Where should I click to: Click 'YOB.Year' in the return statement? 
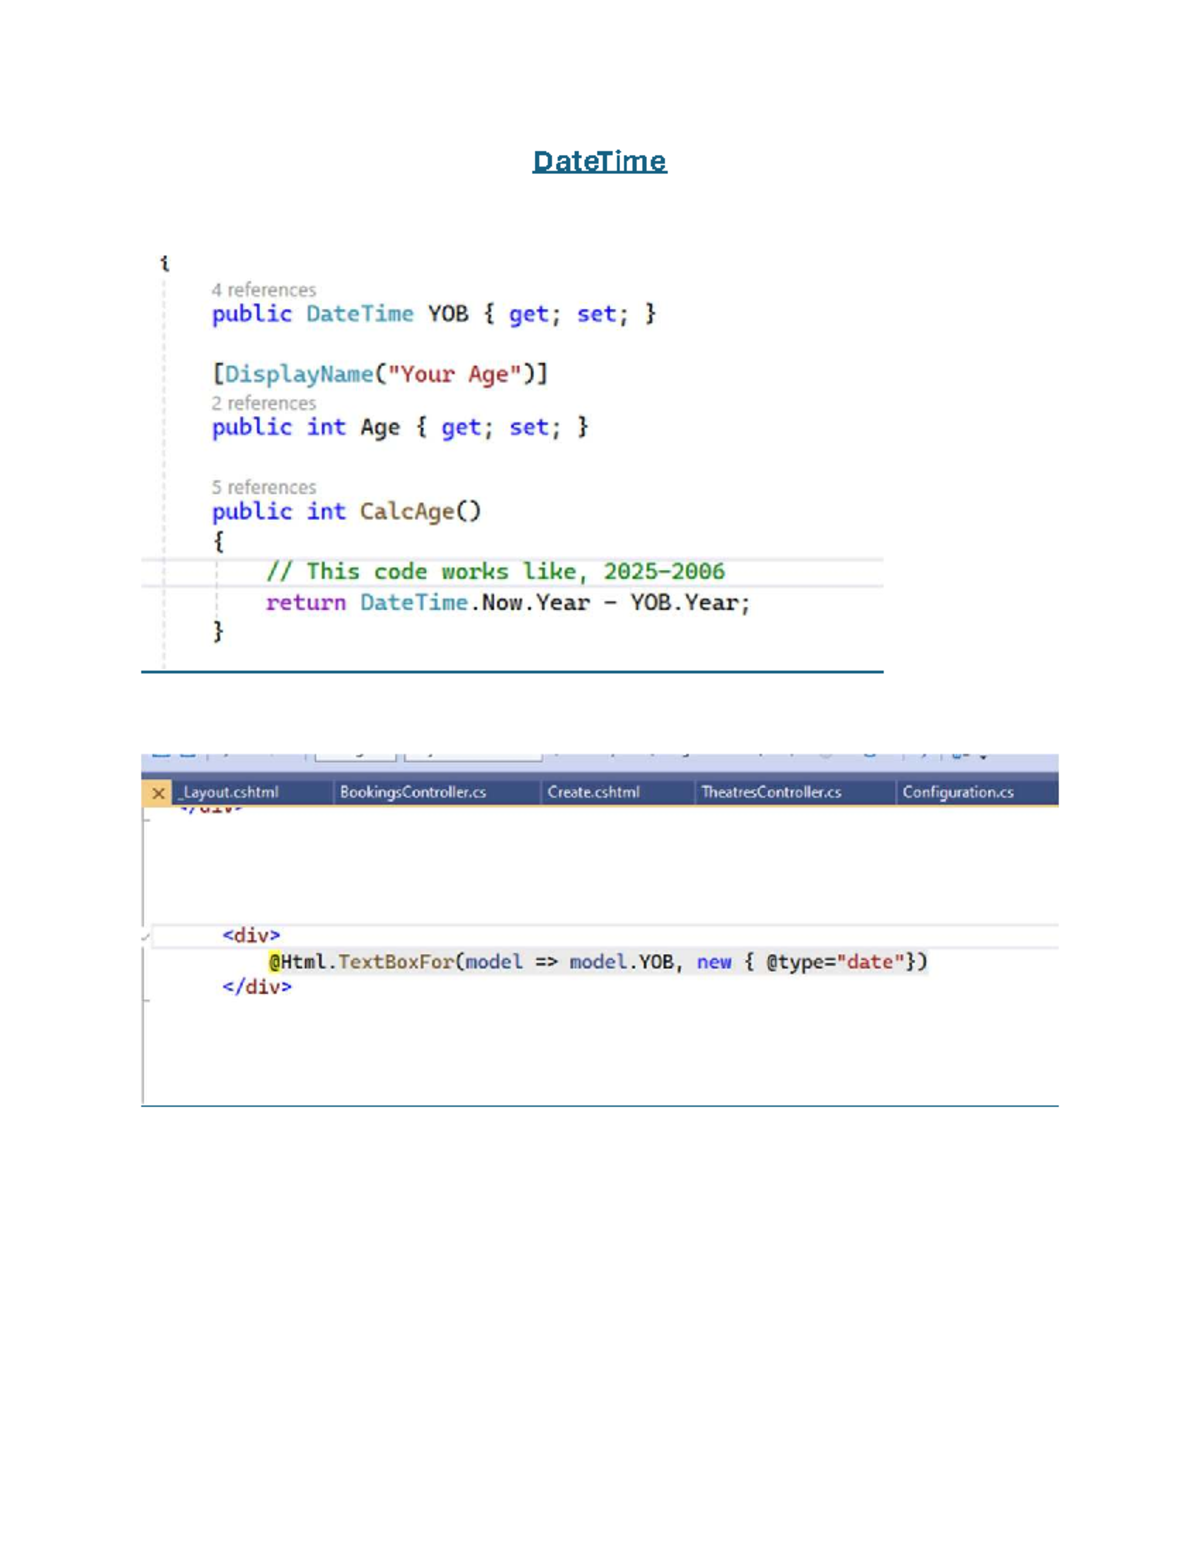point(685,603)
